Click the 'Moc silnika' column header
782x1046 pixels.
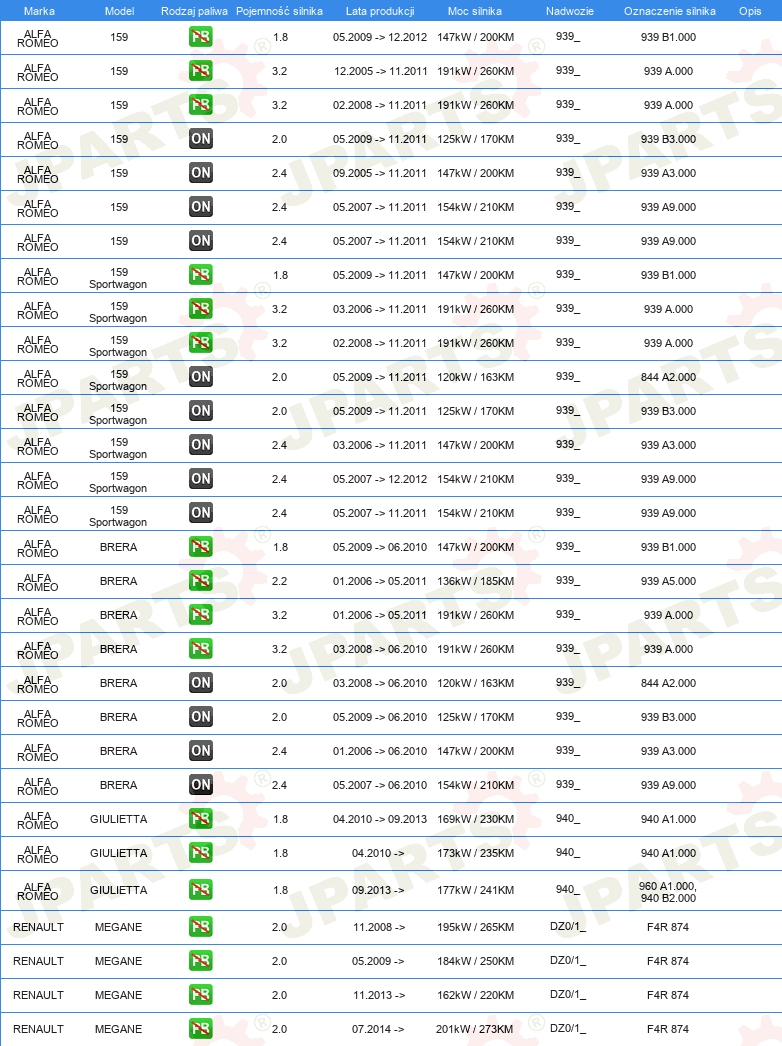(x=474, y=11)
